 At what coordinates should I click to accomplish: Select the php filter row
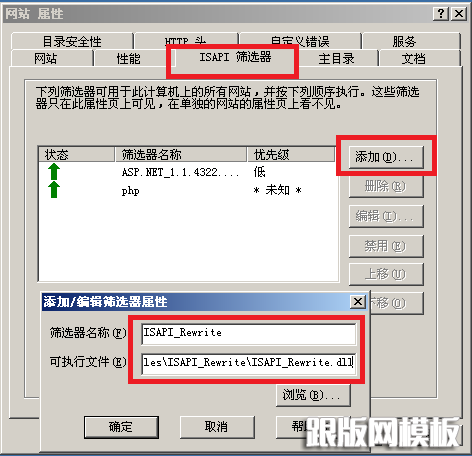click(187, 191)
